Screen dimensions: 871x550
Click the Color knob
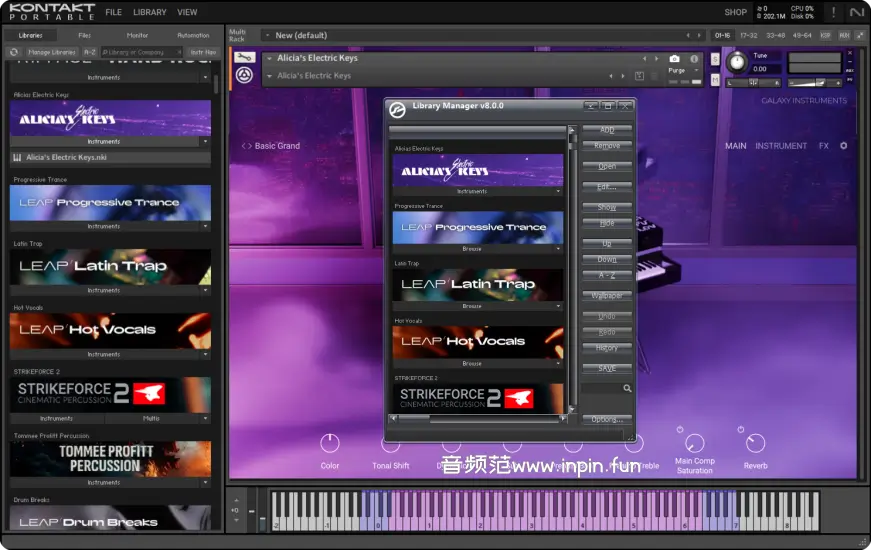(x=330, y=443)
